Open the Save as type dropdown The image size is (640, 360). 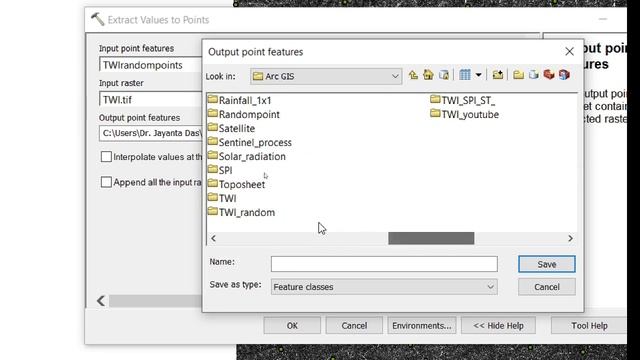pyautogui.click(x=490, y=287)
